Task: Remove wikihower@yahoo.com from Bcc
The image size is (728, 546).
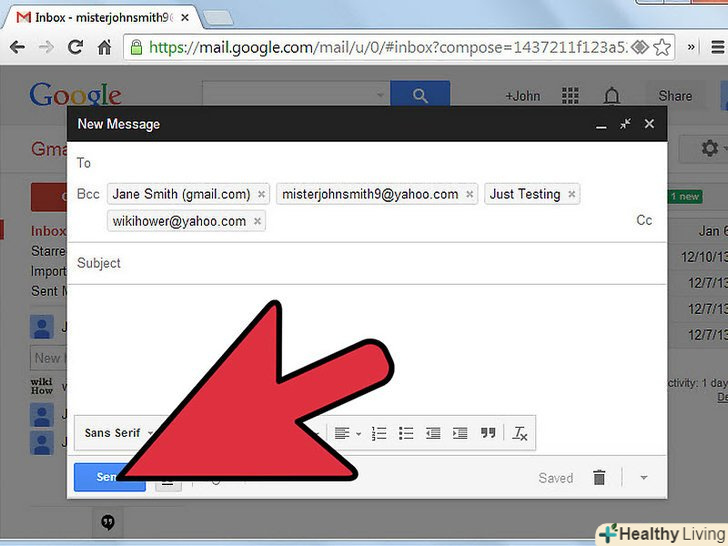Action: (x=258, y=221)
